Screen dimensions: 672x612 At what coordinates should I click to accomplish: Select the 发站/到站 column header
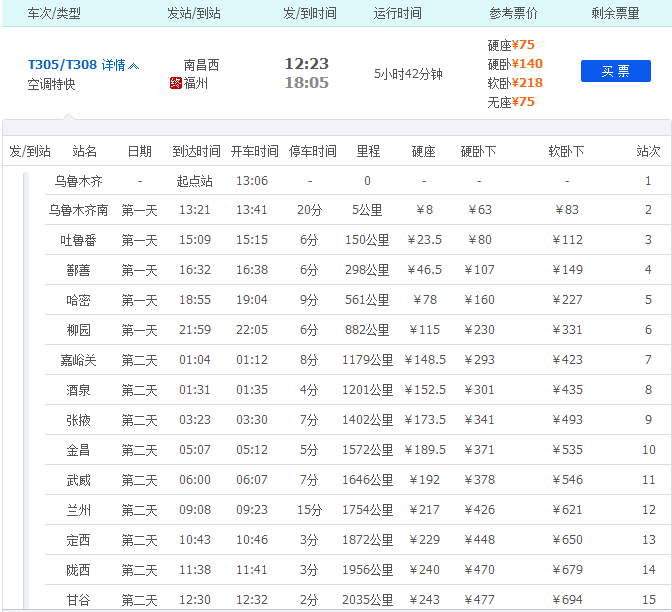(x=194, y=14)
